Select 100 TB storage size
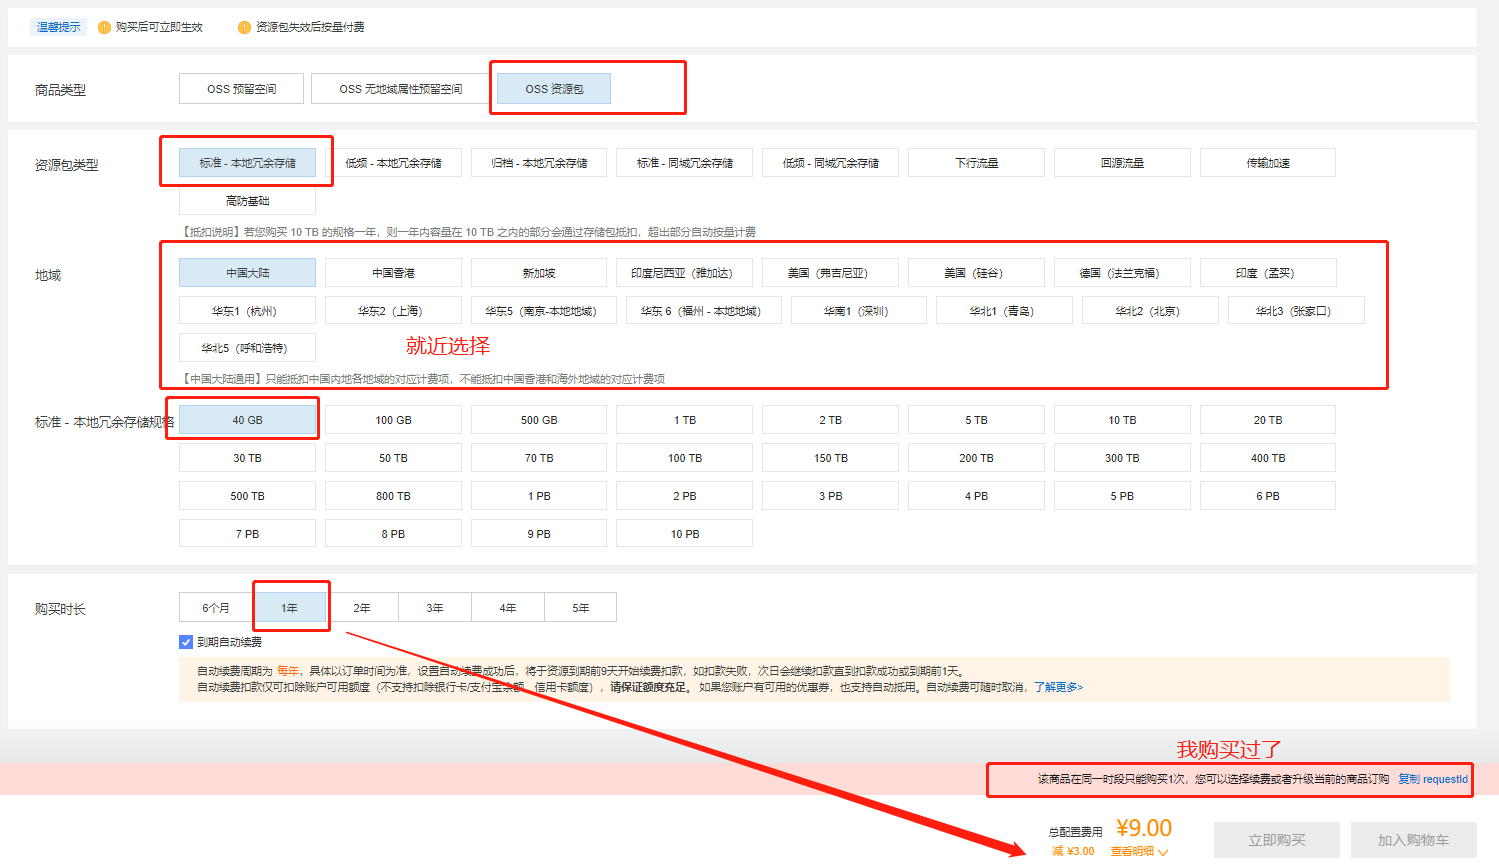The width and height of the screenshot is (1499, 868). tap(685, 458)
